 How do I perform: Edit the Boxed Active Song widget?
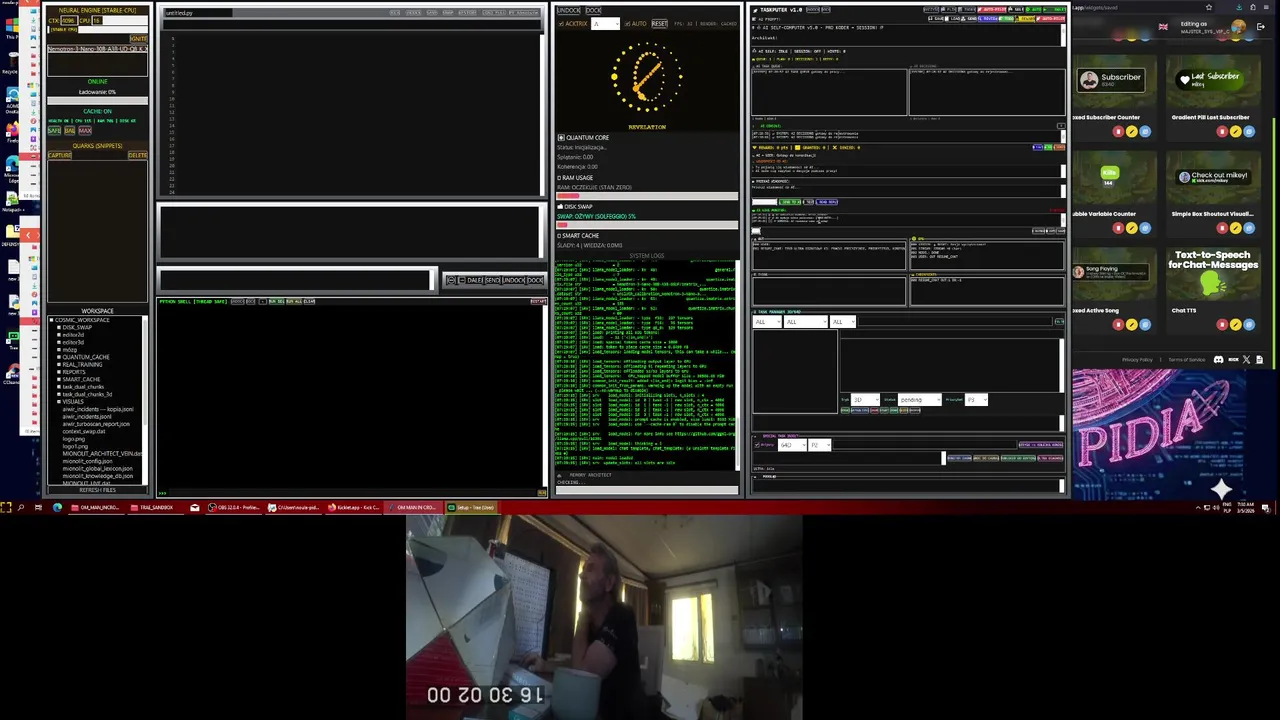1132,325
